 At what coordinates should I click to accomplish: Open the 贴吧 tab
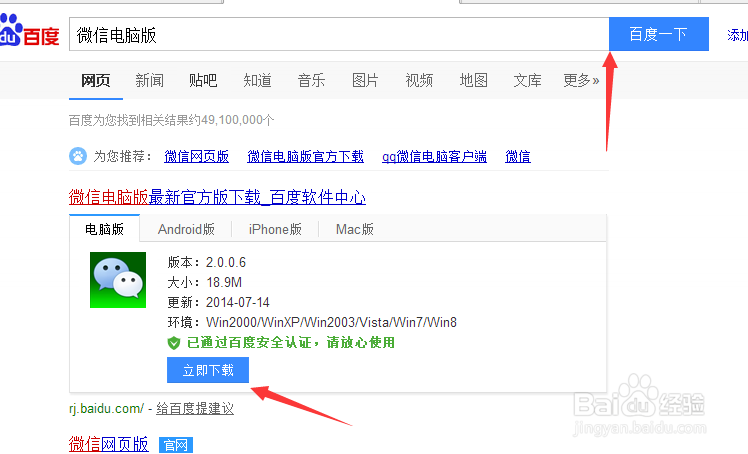203,80
